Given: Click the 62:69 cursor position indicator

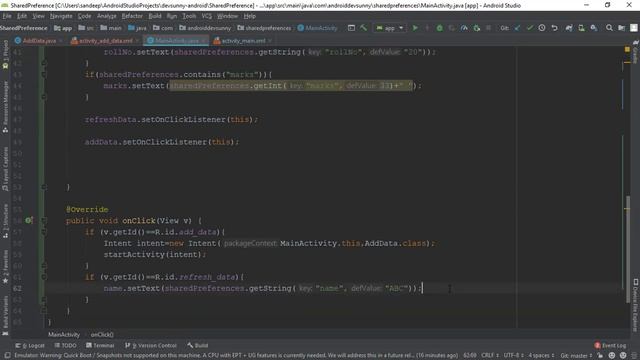Looking at the screenshot, I should 470,356.
